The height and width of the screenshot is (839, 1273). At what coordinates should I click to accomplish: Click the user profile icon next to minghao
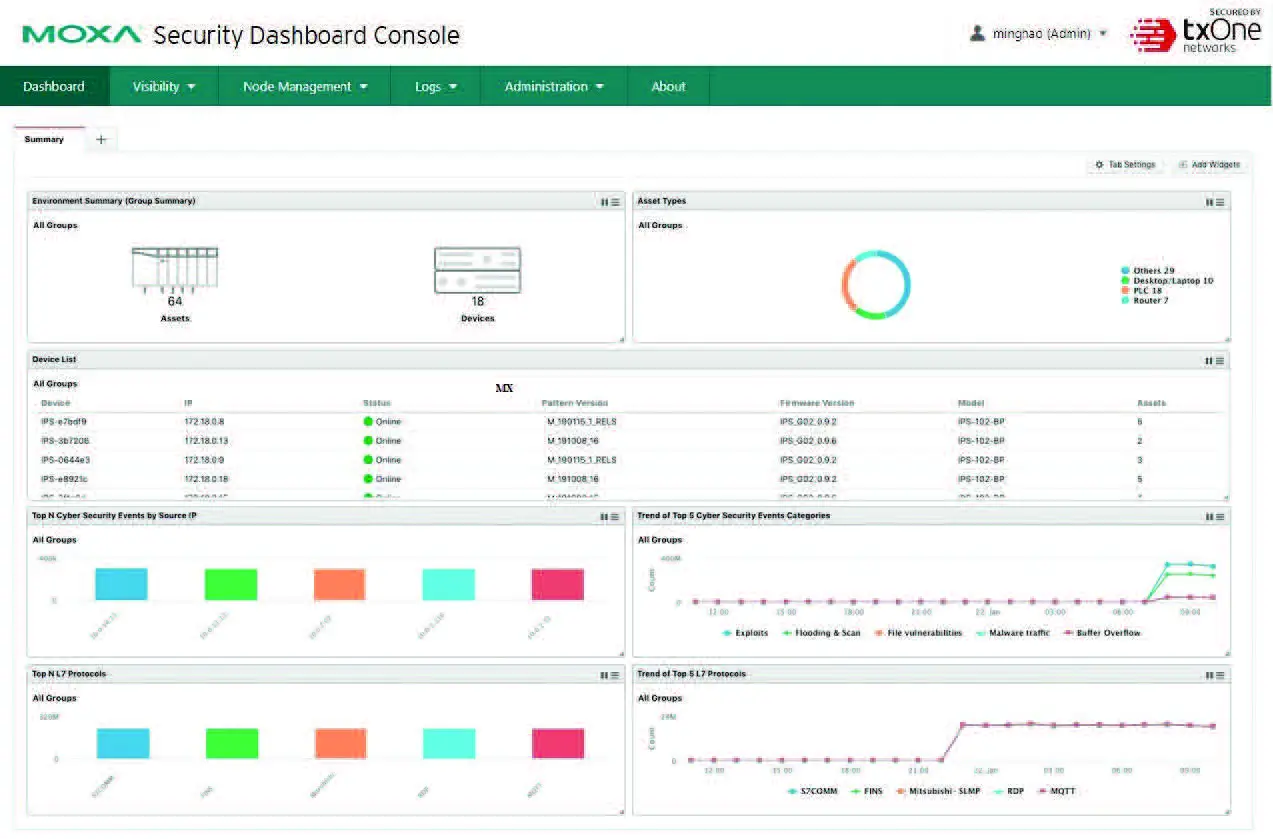[x=975, y=33]
